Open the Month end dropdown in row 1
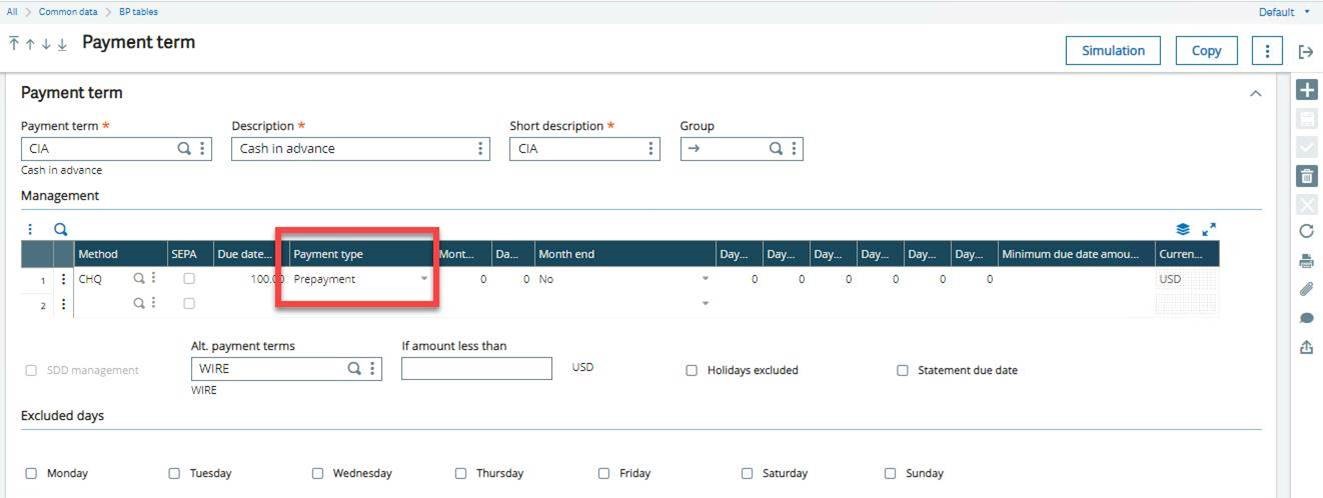 [705, 279]
